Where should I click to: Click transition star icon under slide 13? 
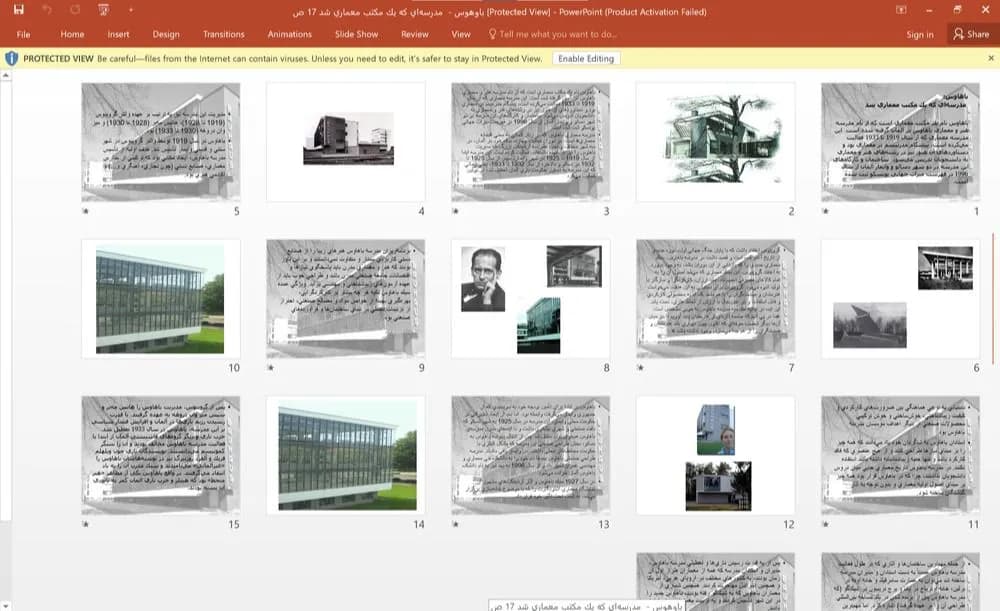455,524
